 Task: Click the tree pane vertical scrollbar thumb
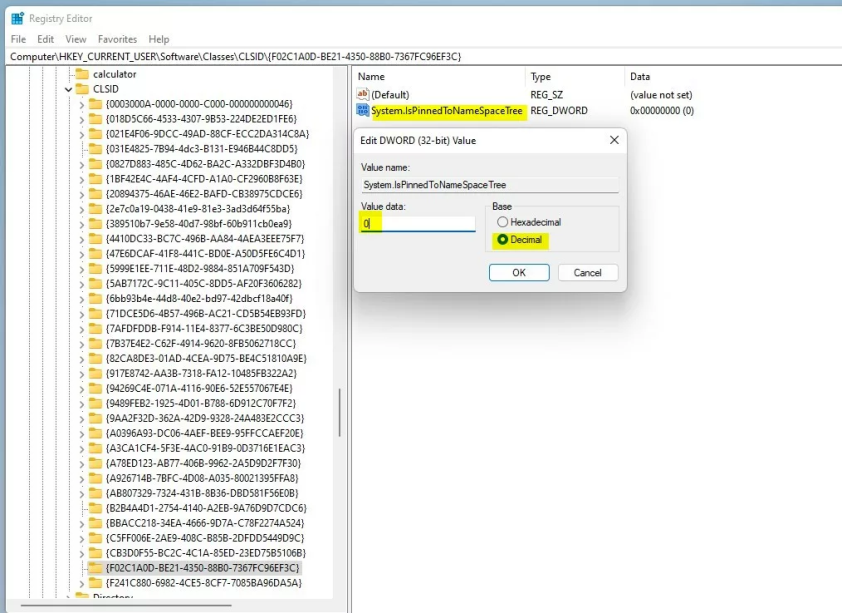click(x=339, y=412)
